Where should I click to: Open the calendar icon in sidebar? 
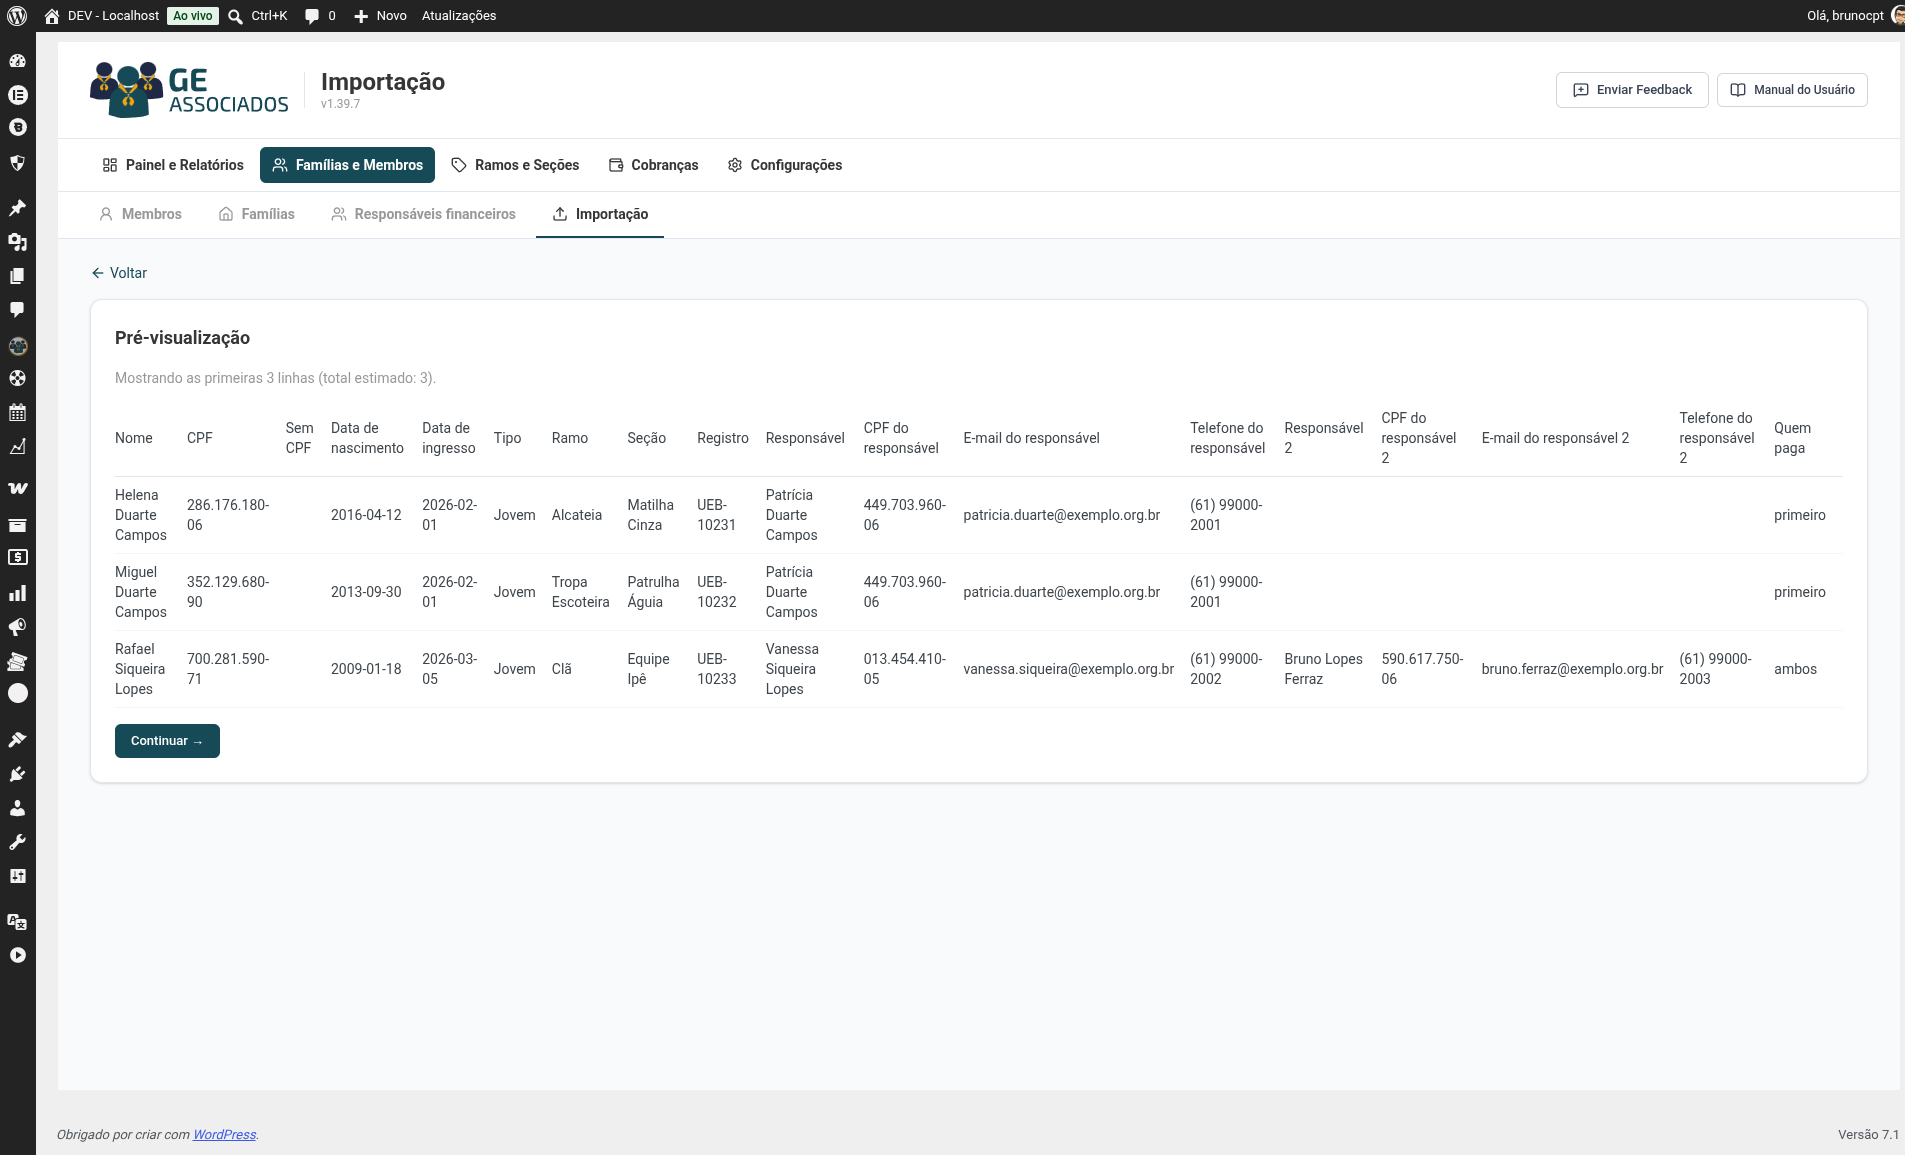pos(17,412)
